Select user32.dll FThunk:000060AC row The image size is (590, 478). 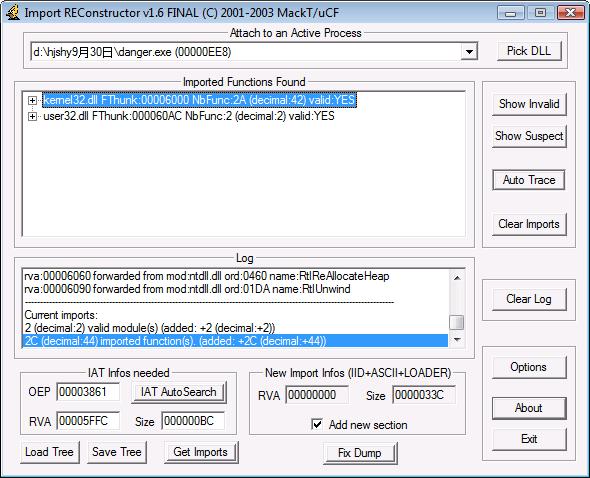(189, 116)
